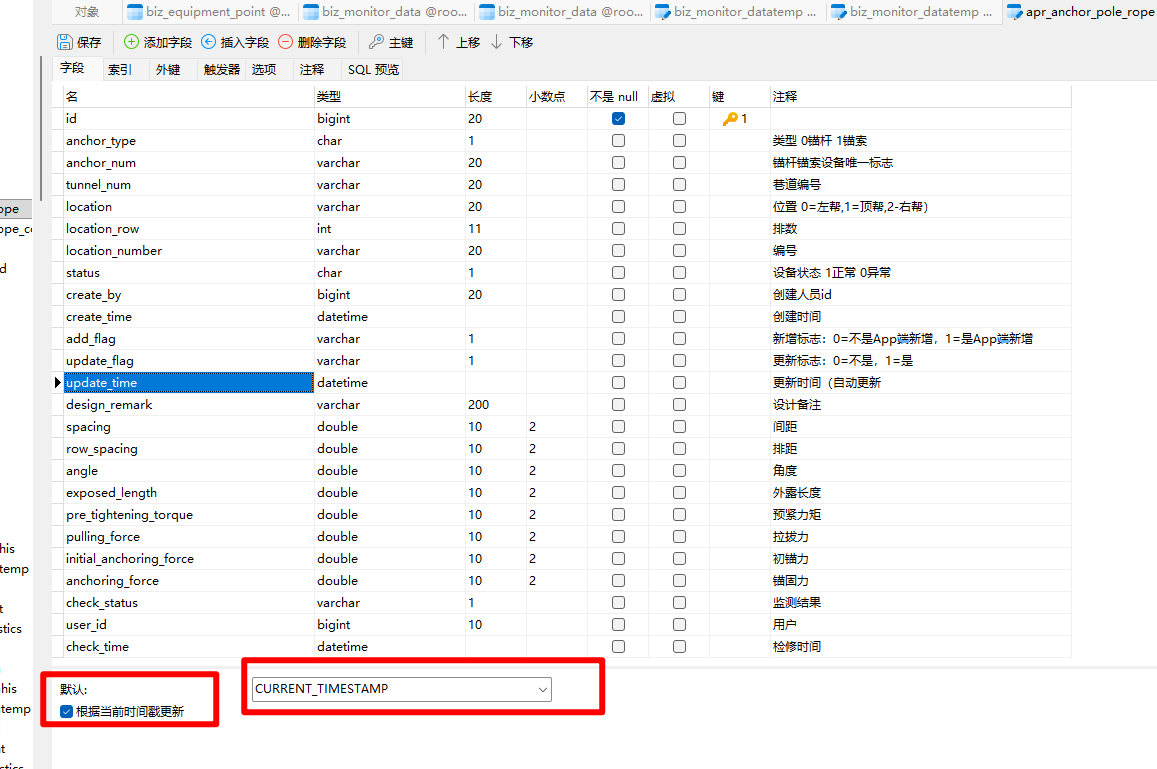This screenshot has width=1157, height=769.
Task: Click the 类型 column header
Action: [x=389, y=97]
